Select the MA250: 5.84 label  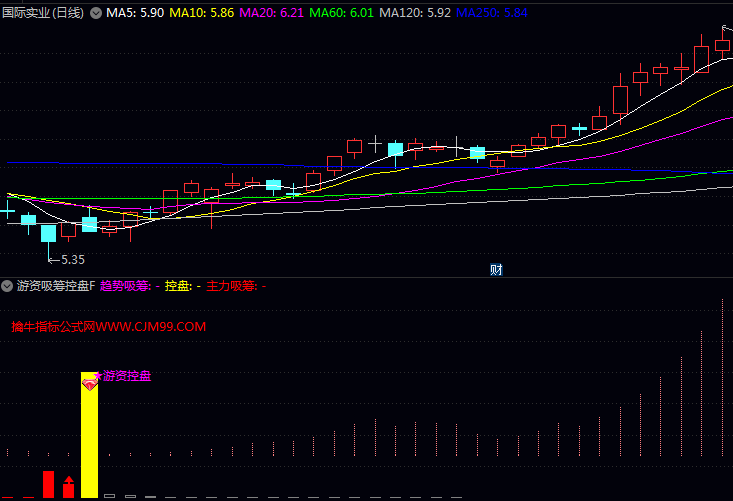click(492, 13)
